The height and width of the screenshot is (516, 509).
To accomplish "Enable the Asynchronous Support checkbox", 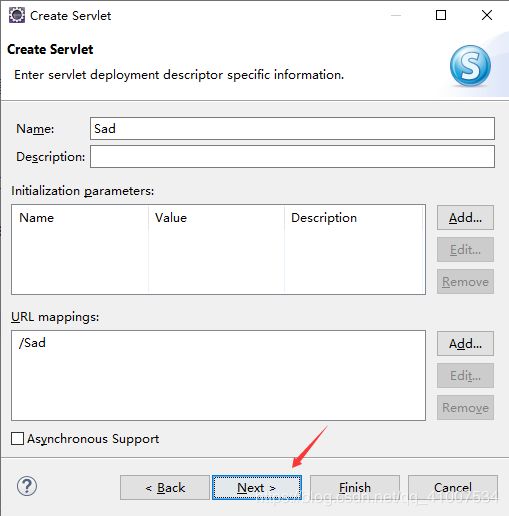I will point(17,439).
